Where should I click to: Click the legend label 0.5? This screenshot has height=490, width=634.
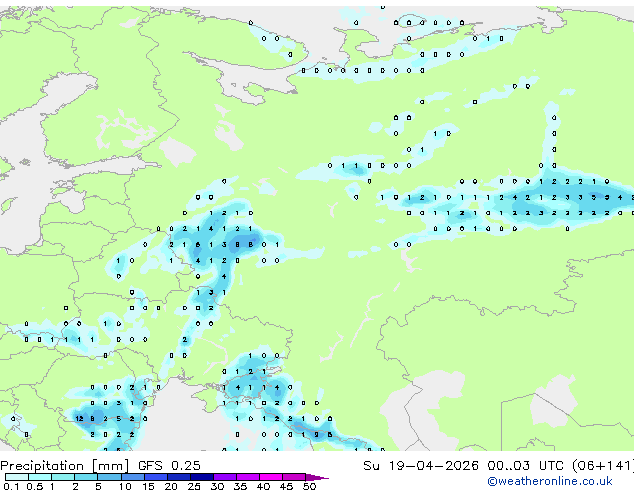34,486
